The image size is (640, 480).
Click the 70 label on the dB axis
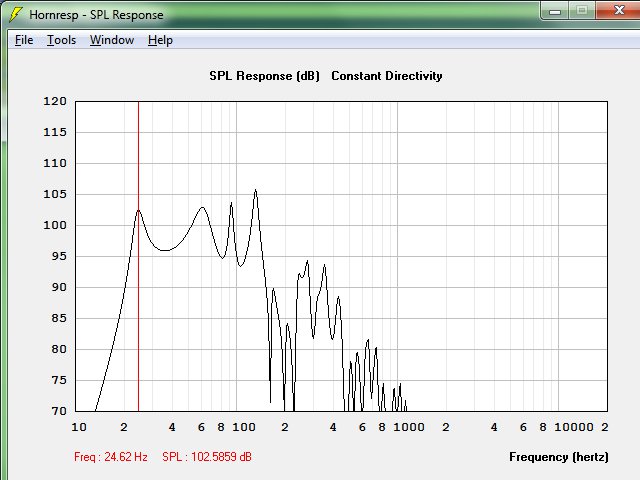[59, 411]
